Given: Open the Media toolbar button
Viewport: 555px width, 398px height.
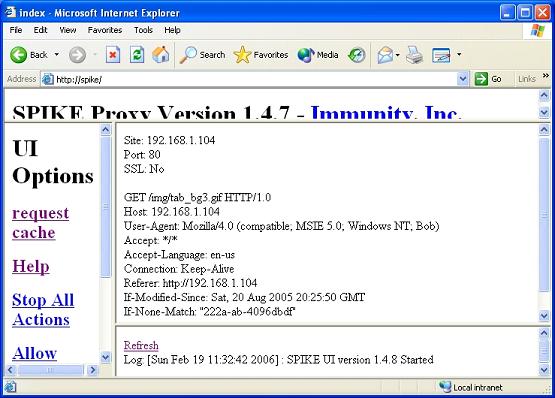Looking at the screenshot, I should (318, 55).
